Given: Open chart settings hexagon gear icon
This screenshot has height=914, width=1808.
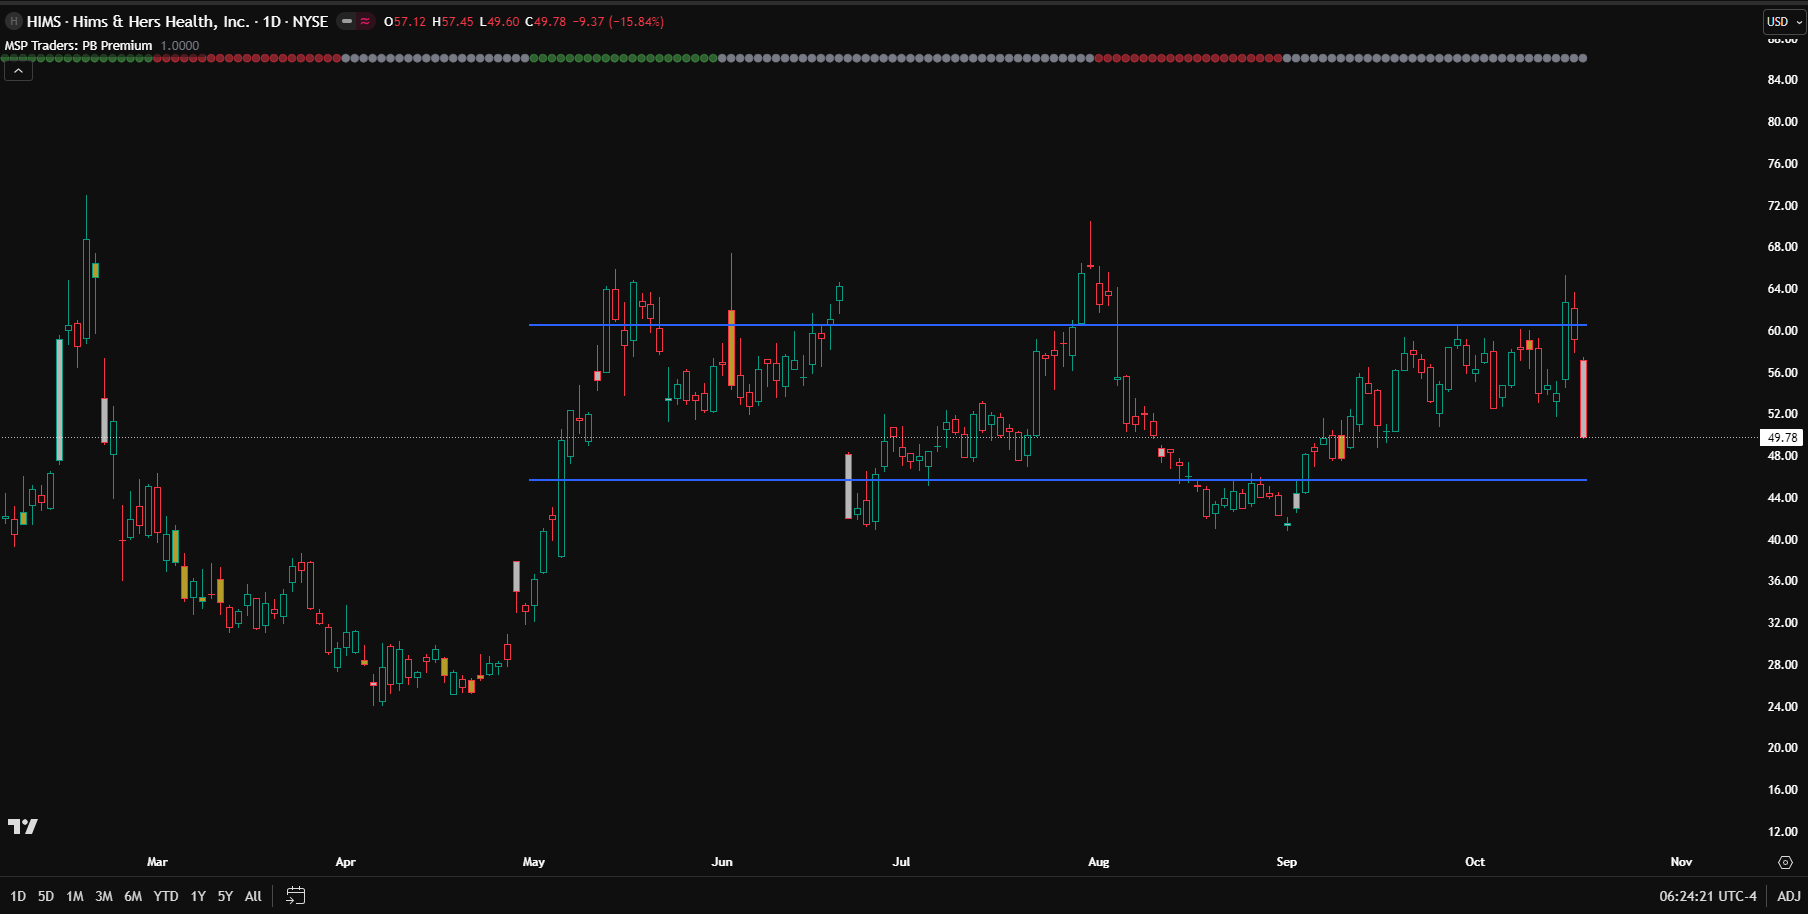Looking at the screenshot, I should coord(1785,862).
